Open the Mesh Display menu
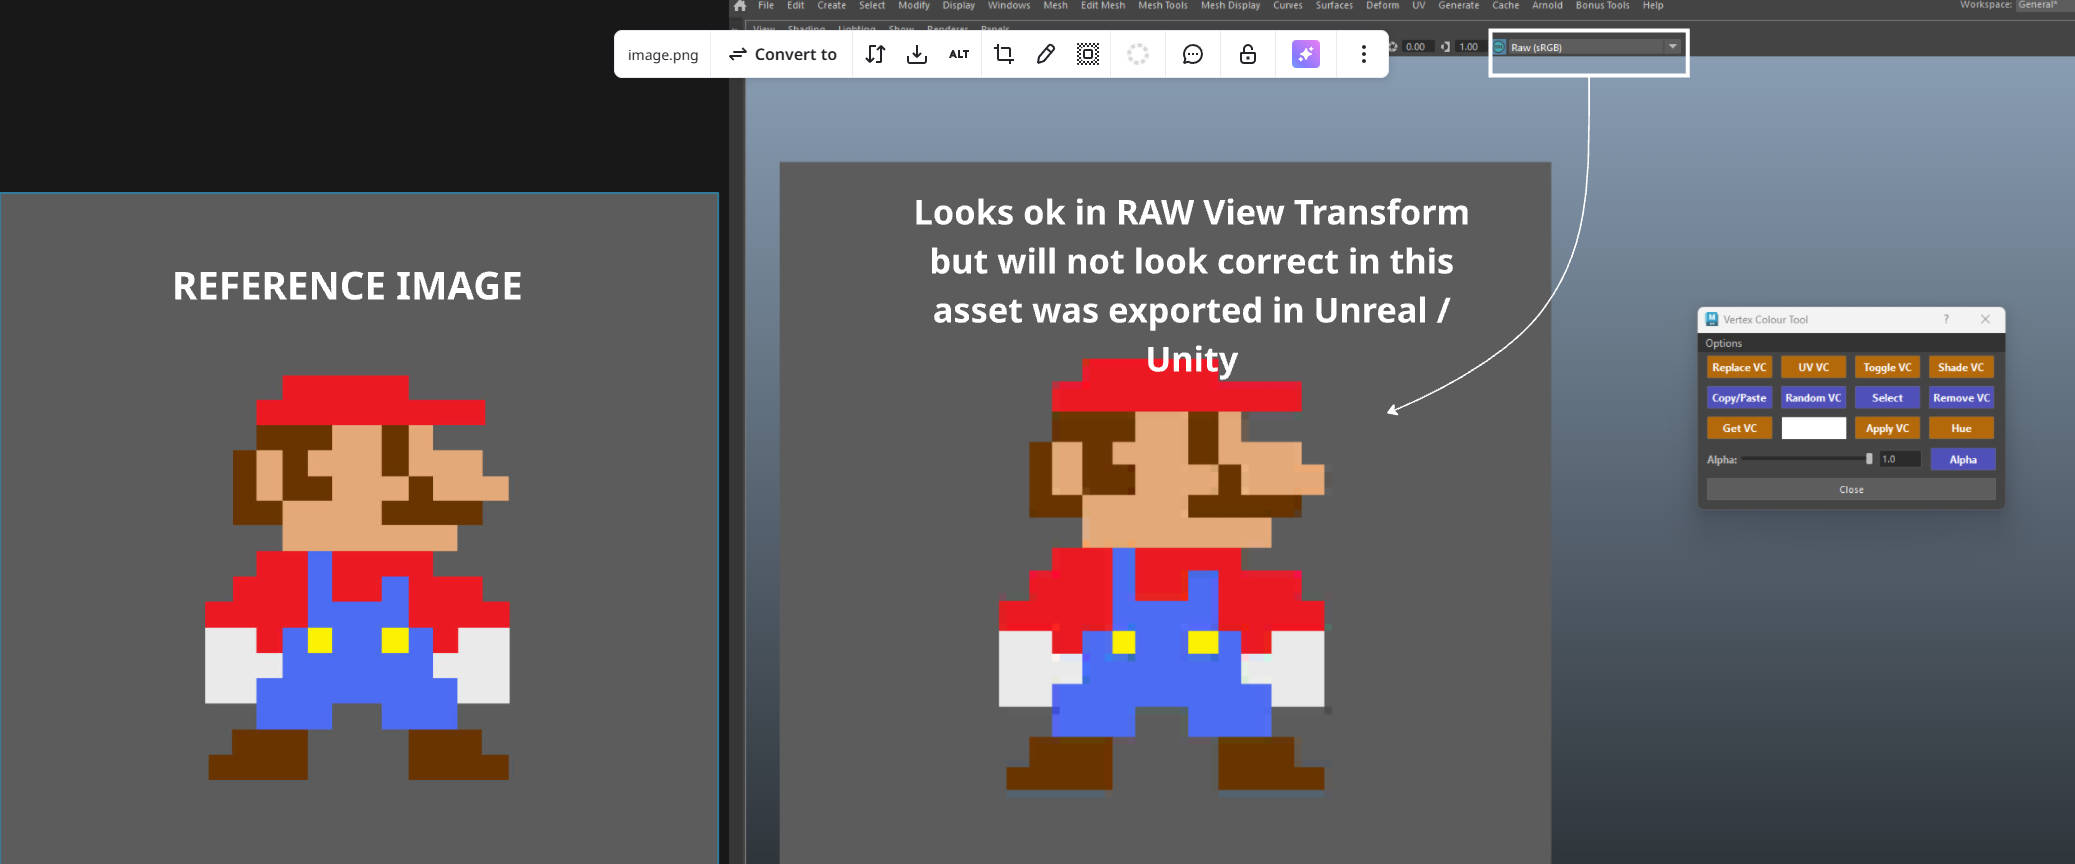The width and height of the screenshot is (2075, 864). pyautogui.click(x=1231, y=5)
